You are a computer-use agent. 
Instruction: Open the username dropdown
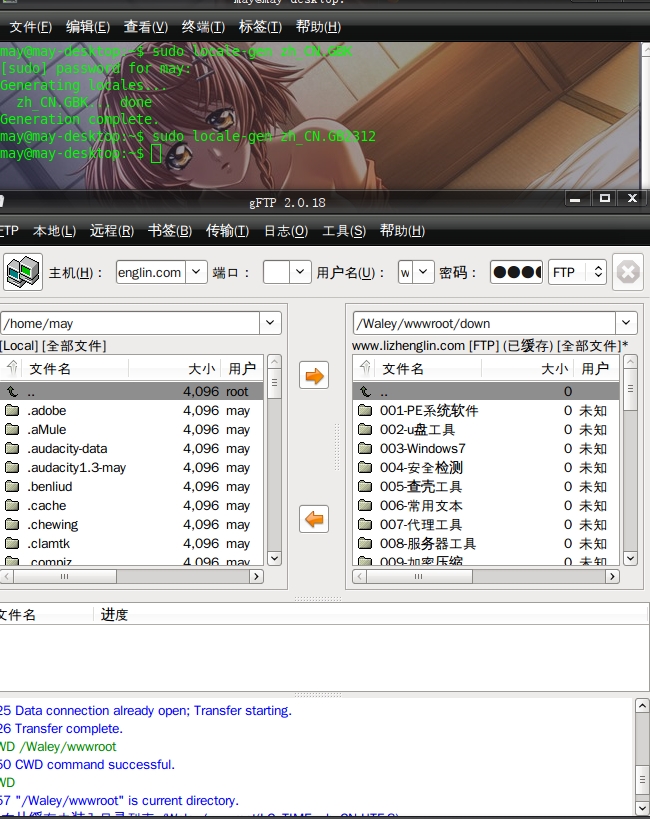click(x=423, y=272)
